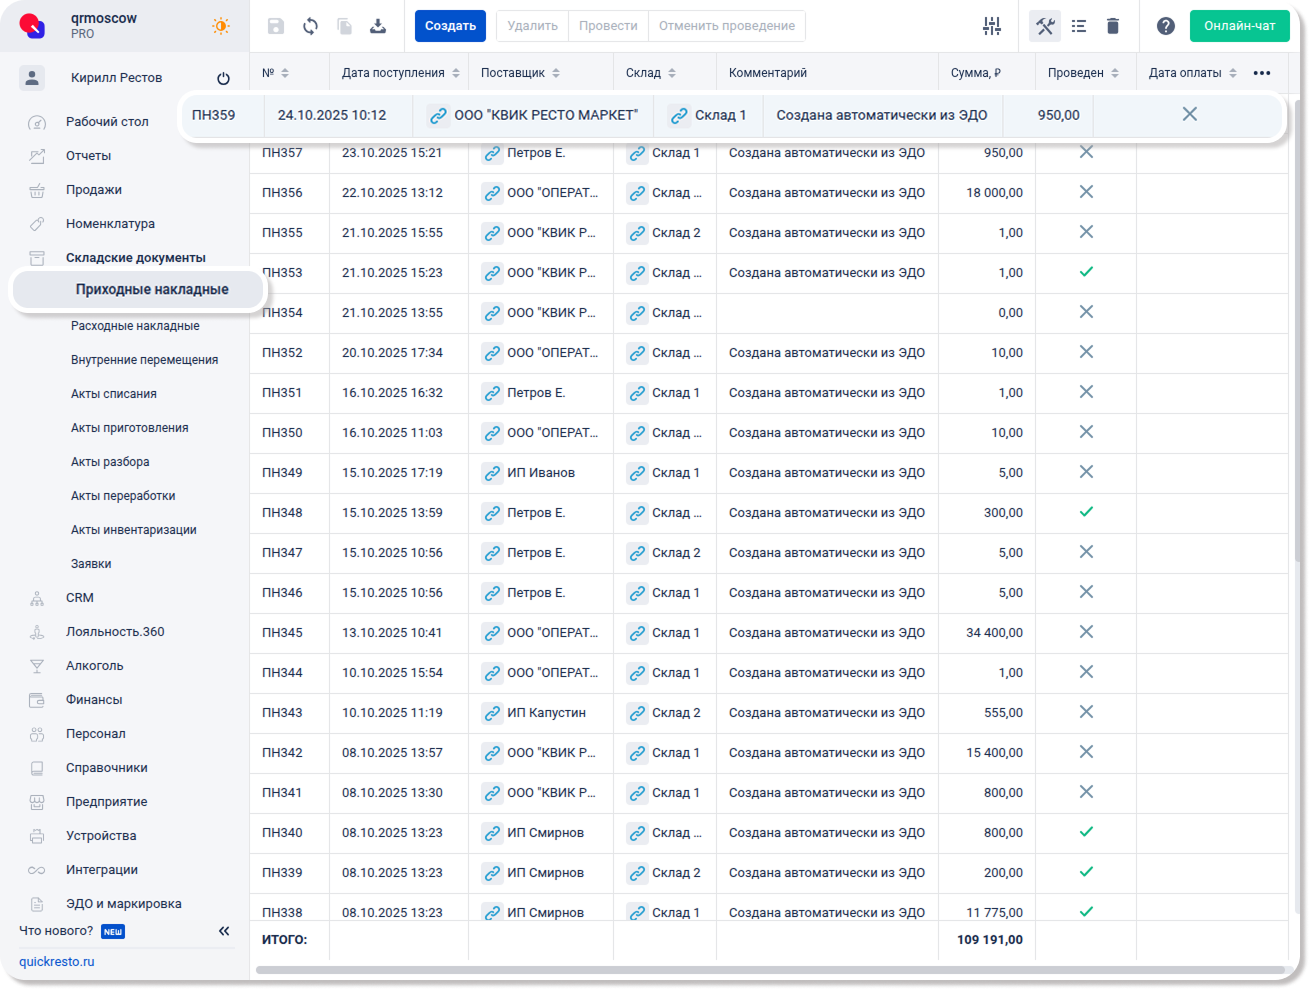Toggle the list view icon in toolbar
Screen dimensions: 1309x989
[x=1079, y=26]
